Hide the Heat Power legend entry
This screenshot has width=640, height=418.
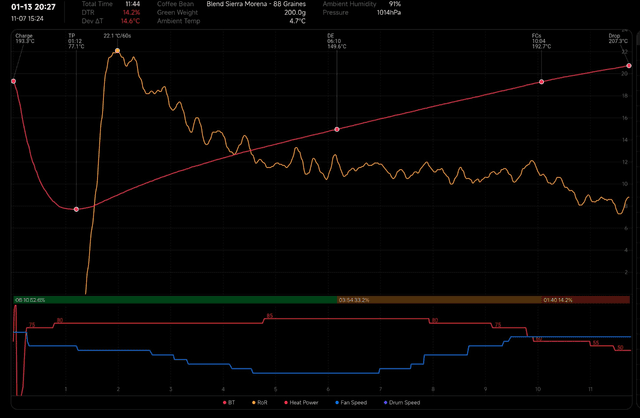(x=300, y=402)
